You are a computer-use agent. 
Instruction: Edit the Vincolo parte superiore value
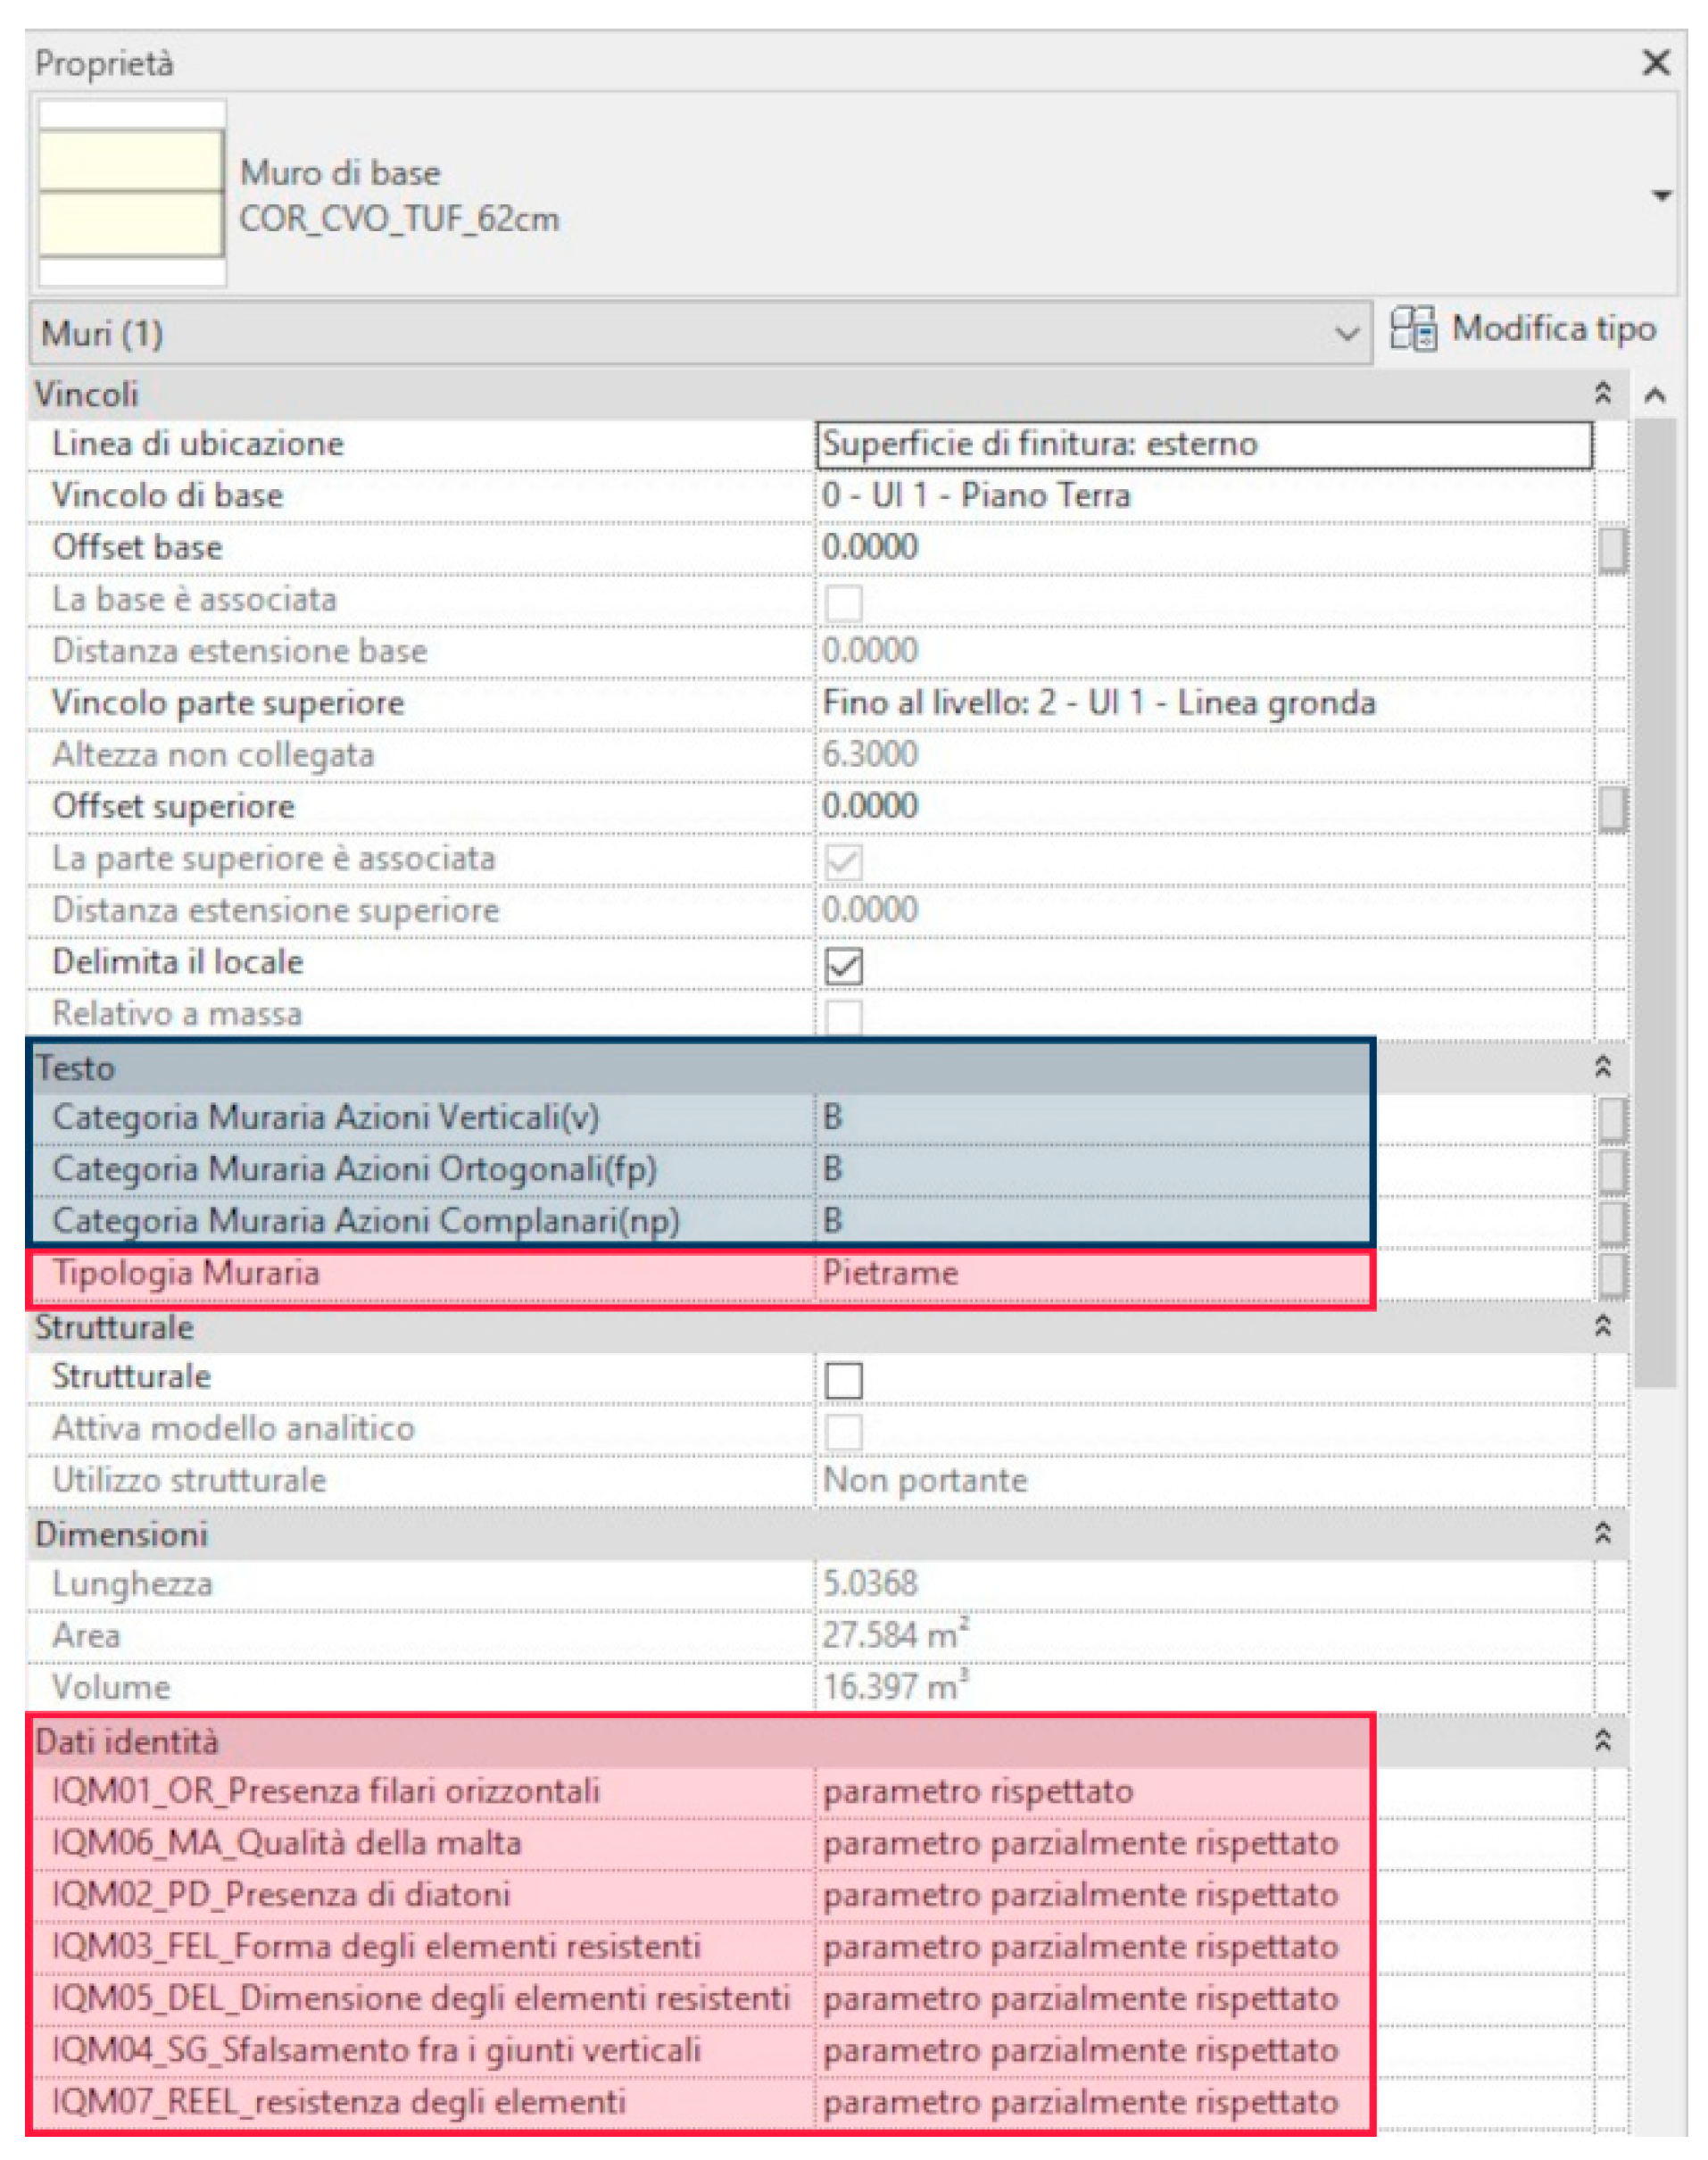(1205, 703)
